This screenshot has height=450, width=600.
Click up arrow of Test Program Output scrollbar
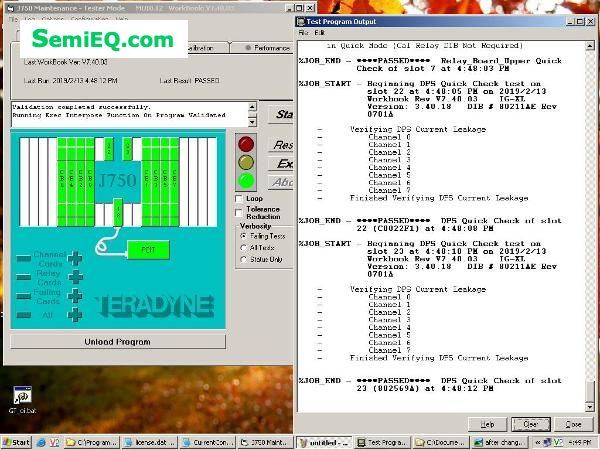pos(590,46)
